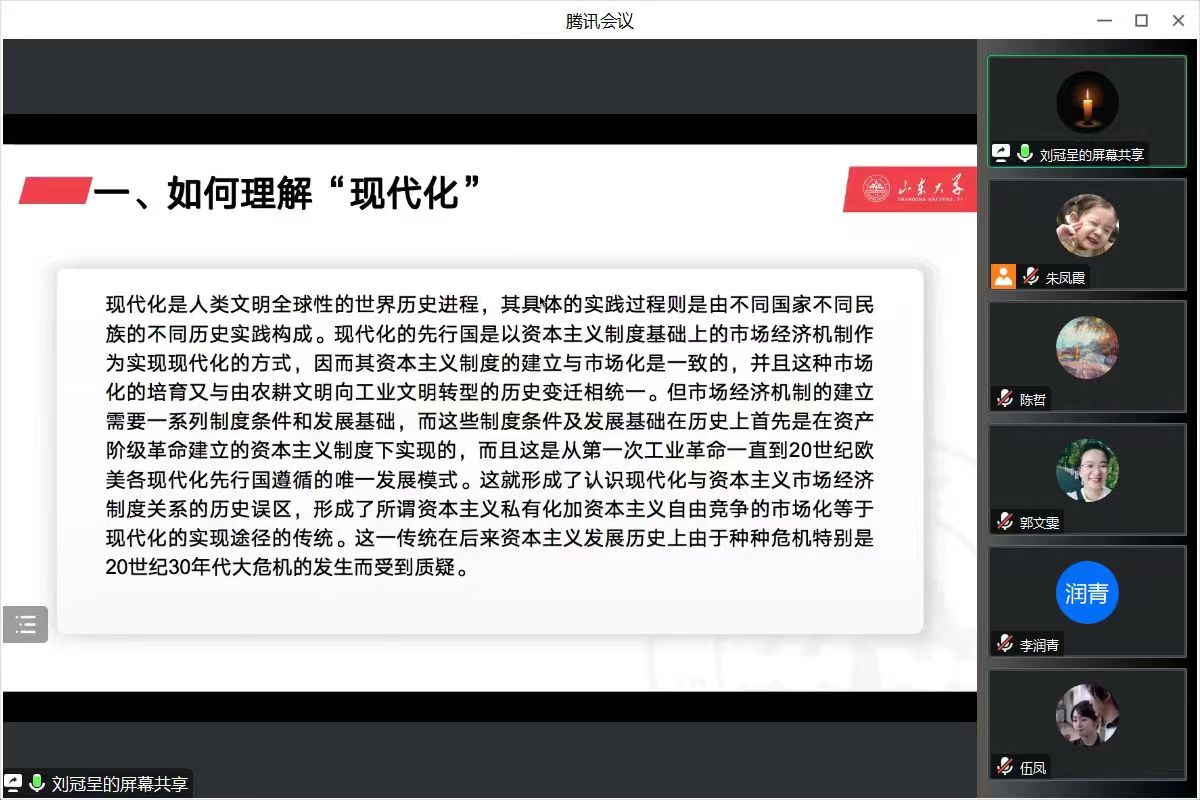
Task: Minimize the 腾讯会议 window
Action: (1105, 20)
